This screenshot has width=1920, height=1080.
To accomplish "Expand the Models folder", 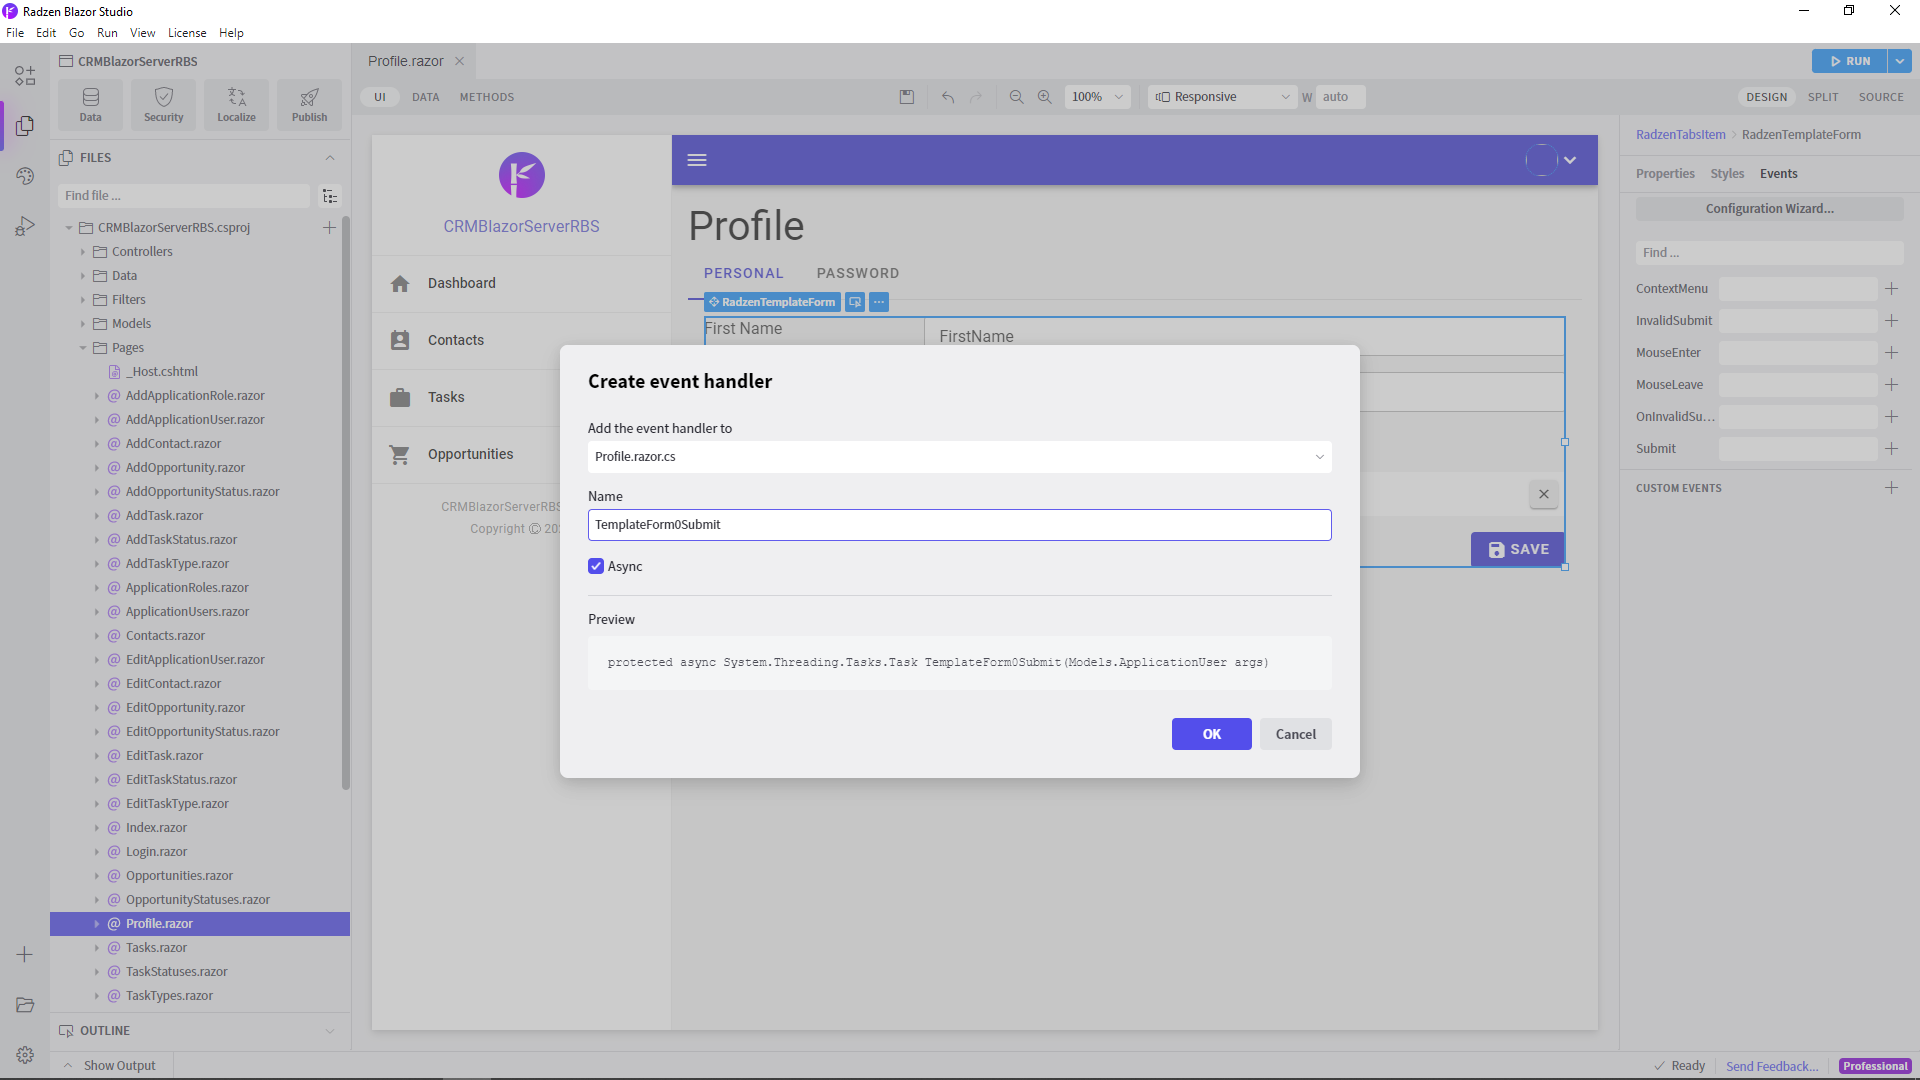I will 82,324.
